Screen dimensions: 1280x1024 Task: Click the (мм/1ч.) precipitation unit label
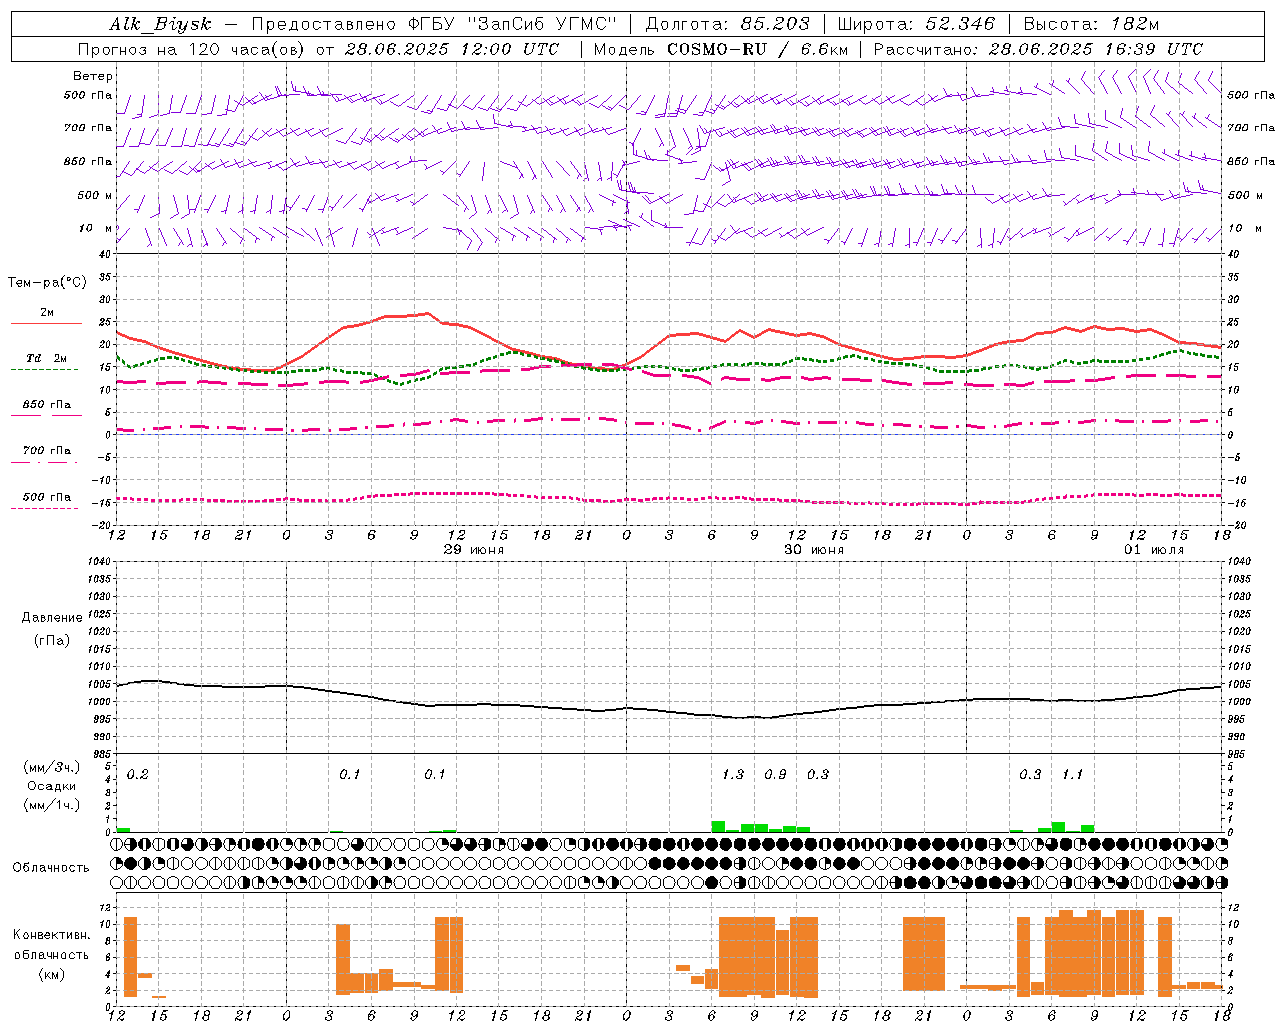coord(51,805)
